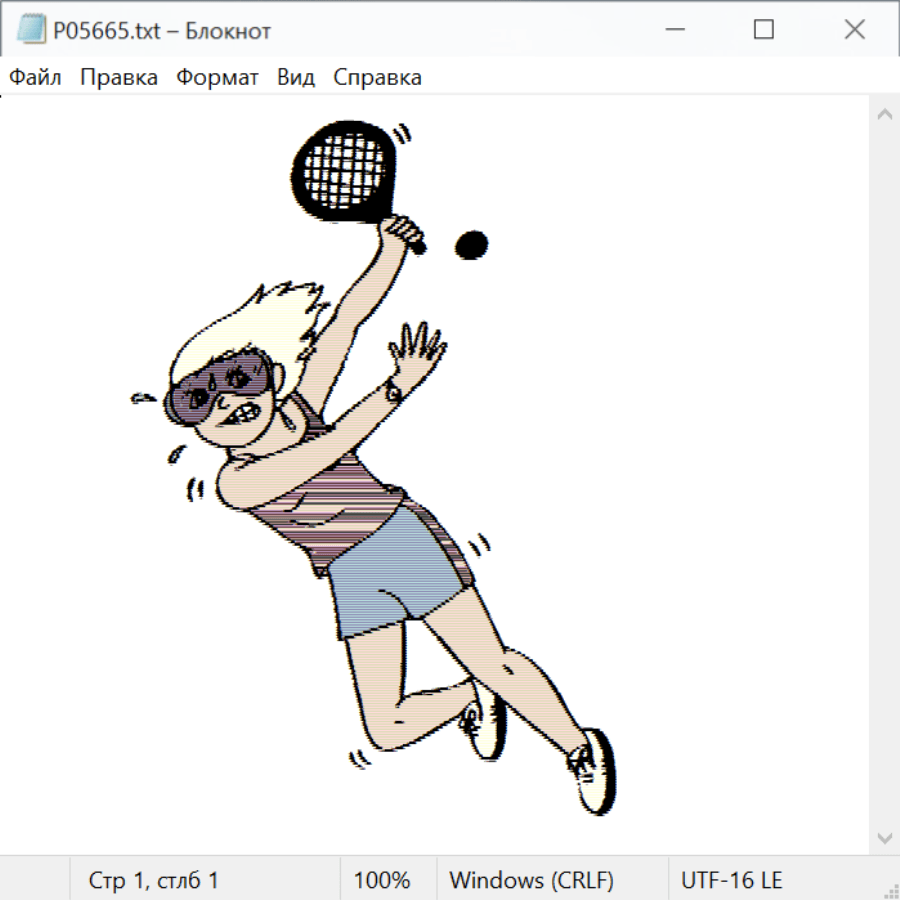The height and width of the screenshot is (900, 900).
Task: Maximize the Блокнот window
Action: tap(764, 30)
